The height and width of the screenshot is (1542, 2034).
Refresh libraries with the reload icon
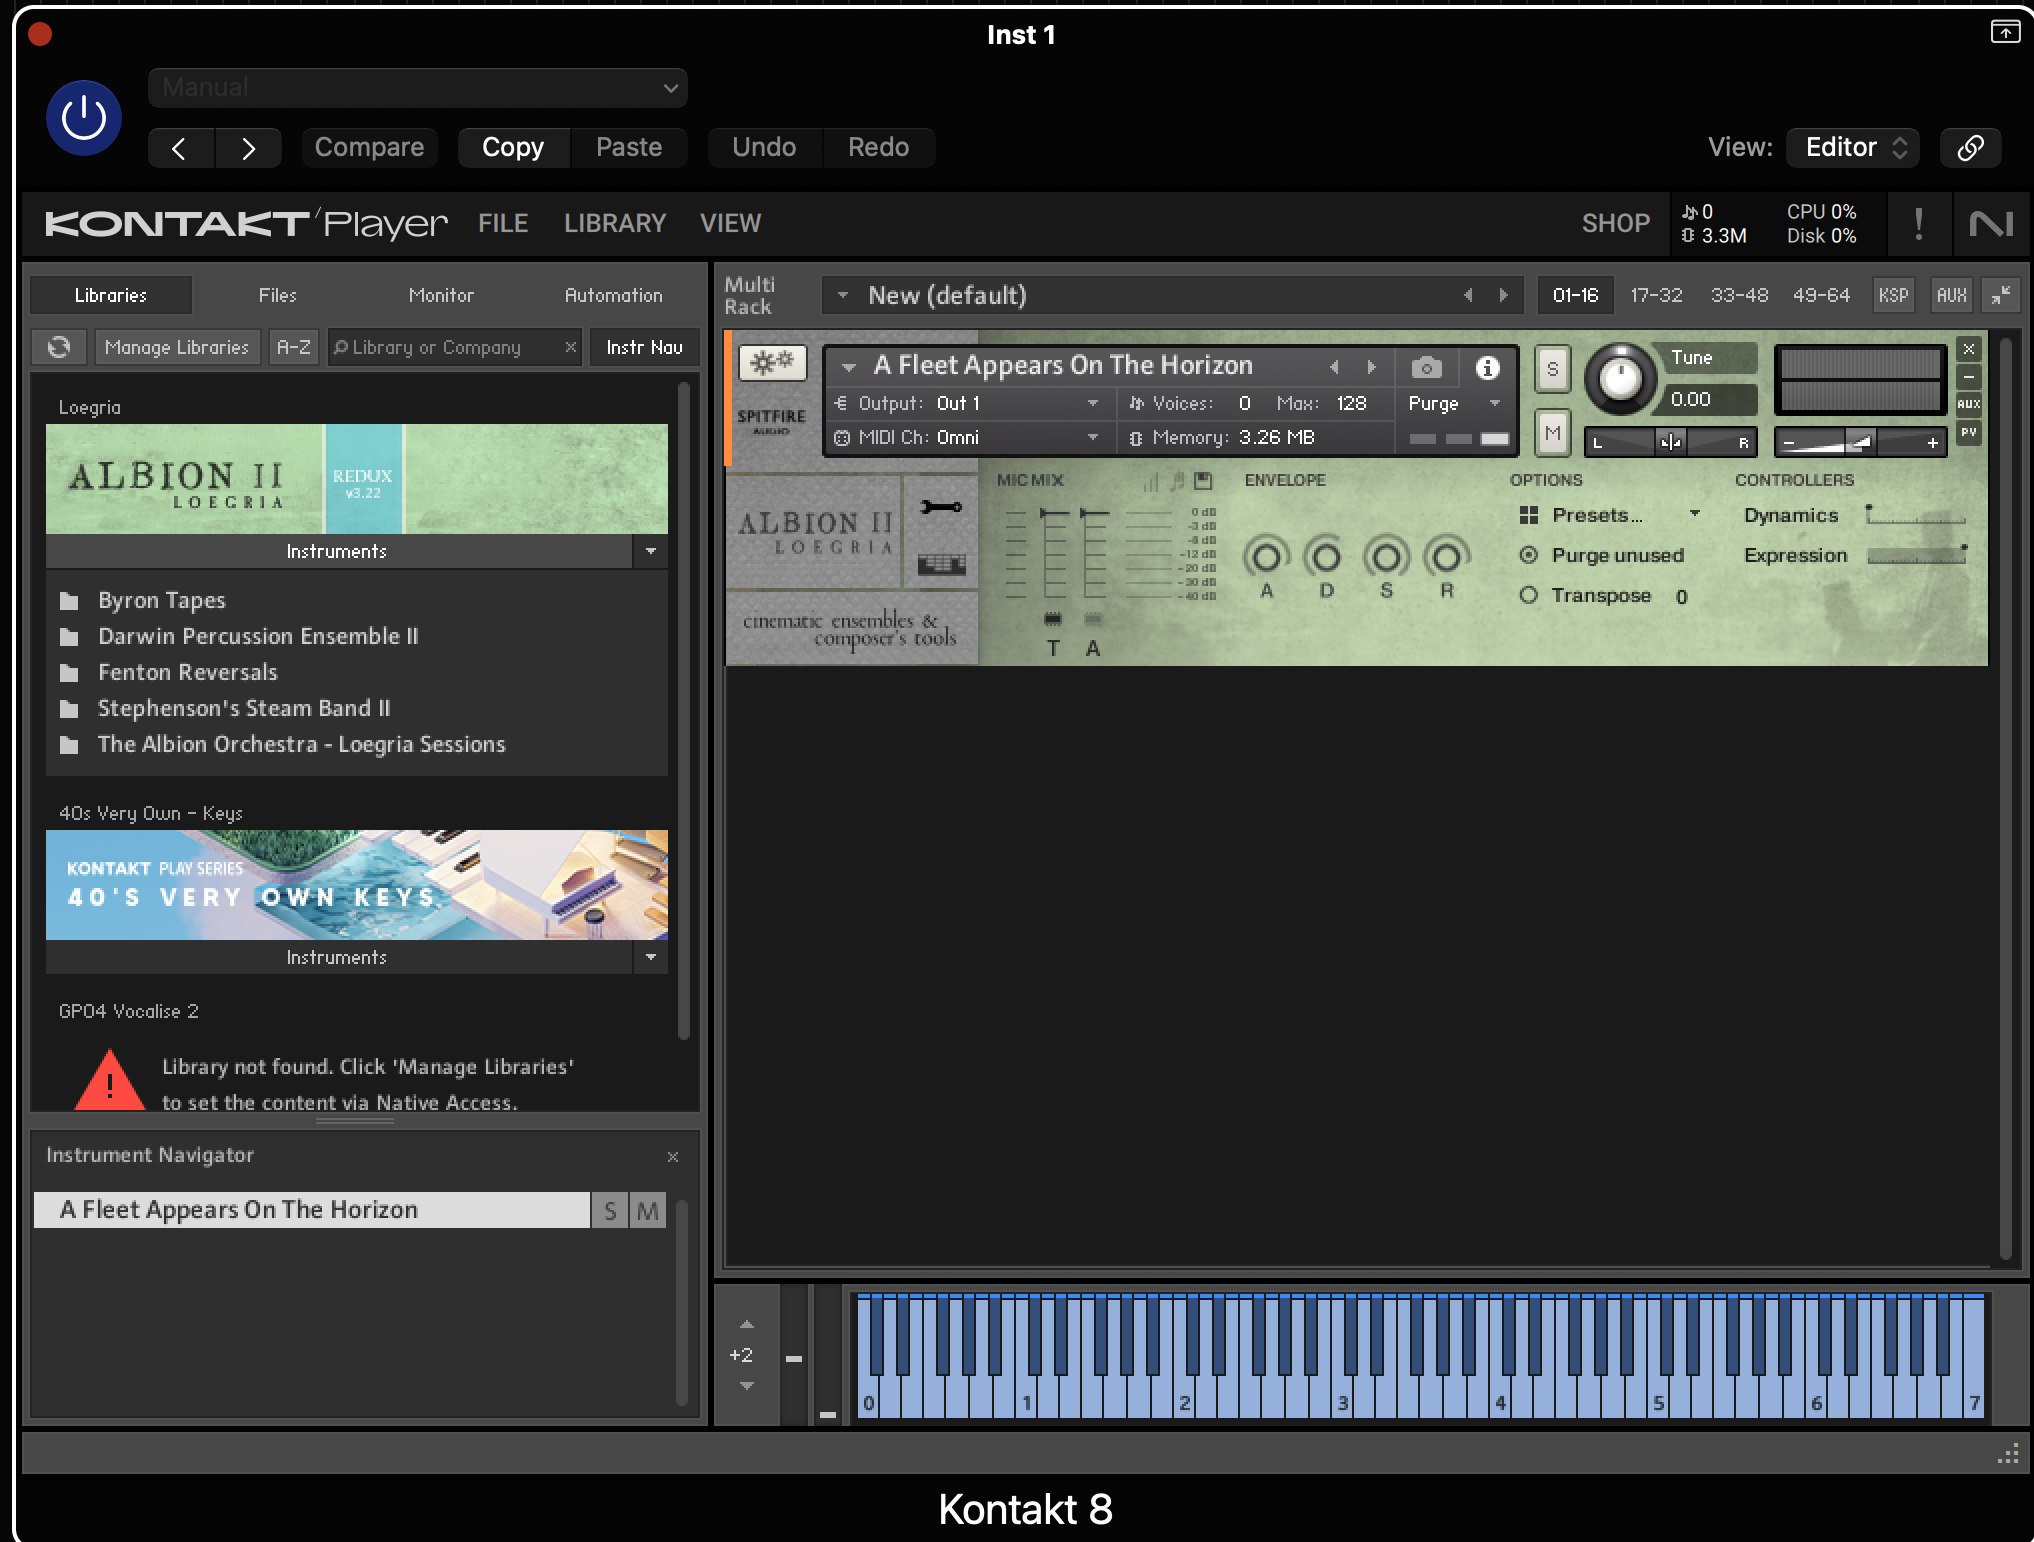pyautogui.click(x=59, y=347)
